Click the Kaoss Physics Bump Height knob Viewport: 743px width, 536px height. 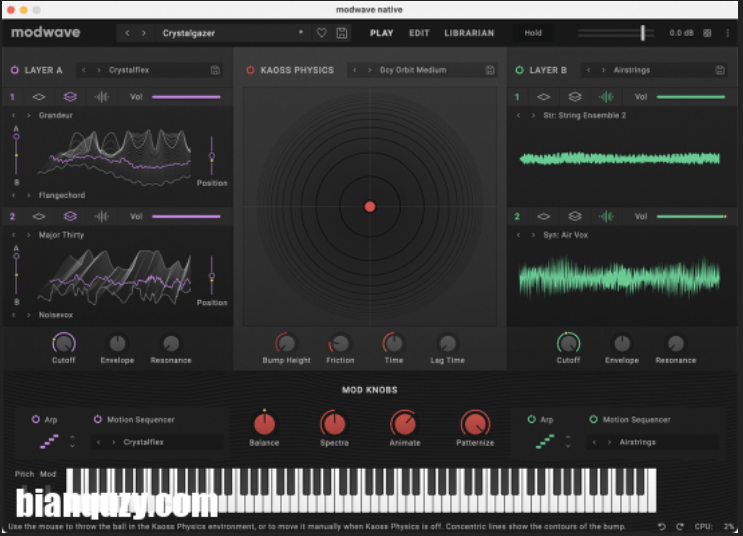(286, 343)
